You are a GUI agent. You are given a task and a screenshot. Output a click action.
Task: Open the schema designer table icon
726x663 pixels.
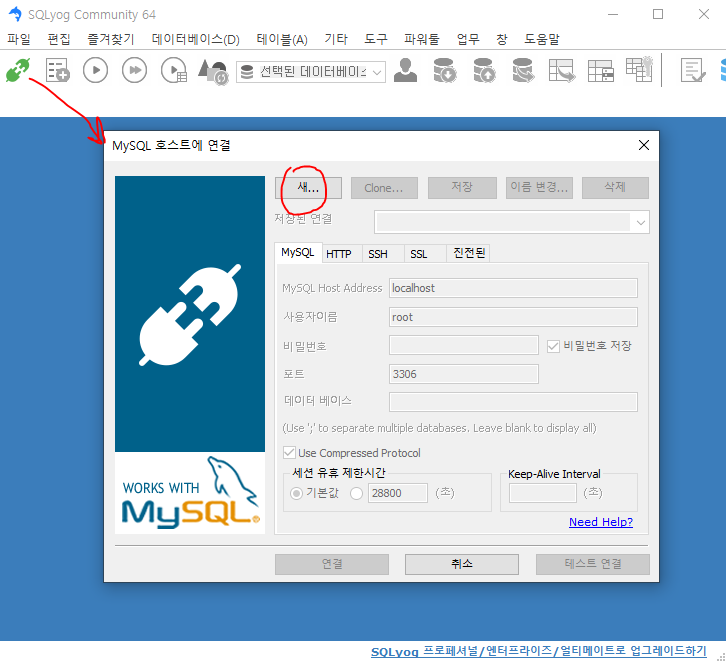click(x=601, y=71)
